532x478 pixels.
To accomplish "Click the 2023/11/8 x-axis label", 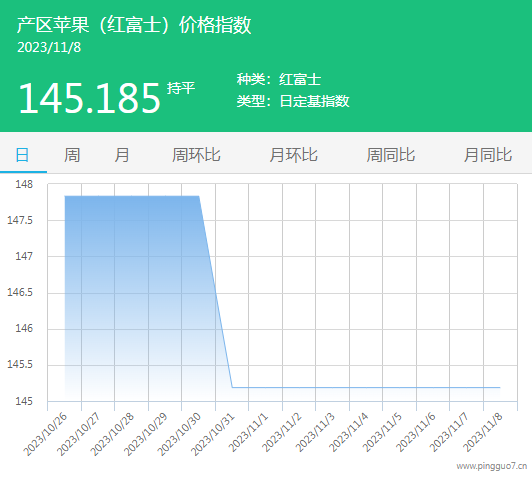I will [x=482, y=432].
